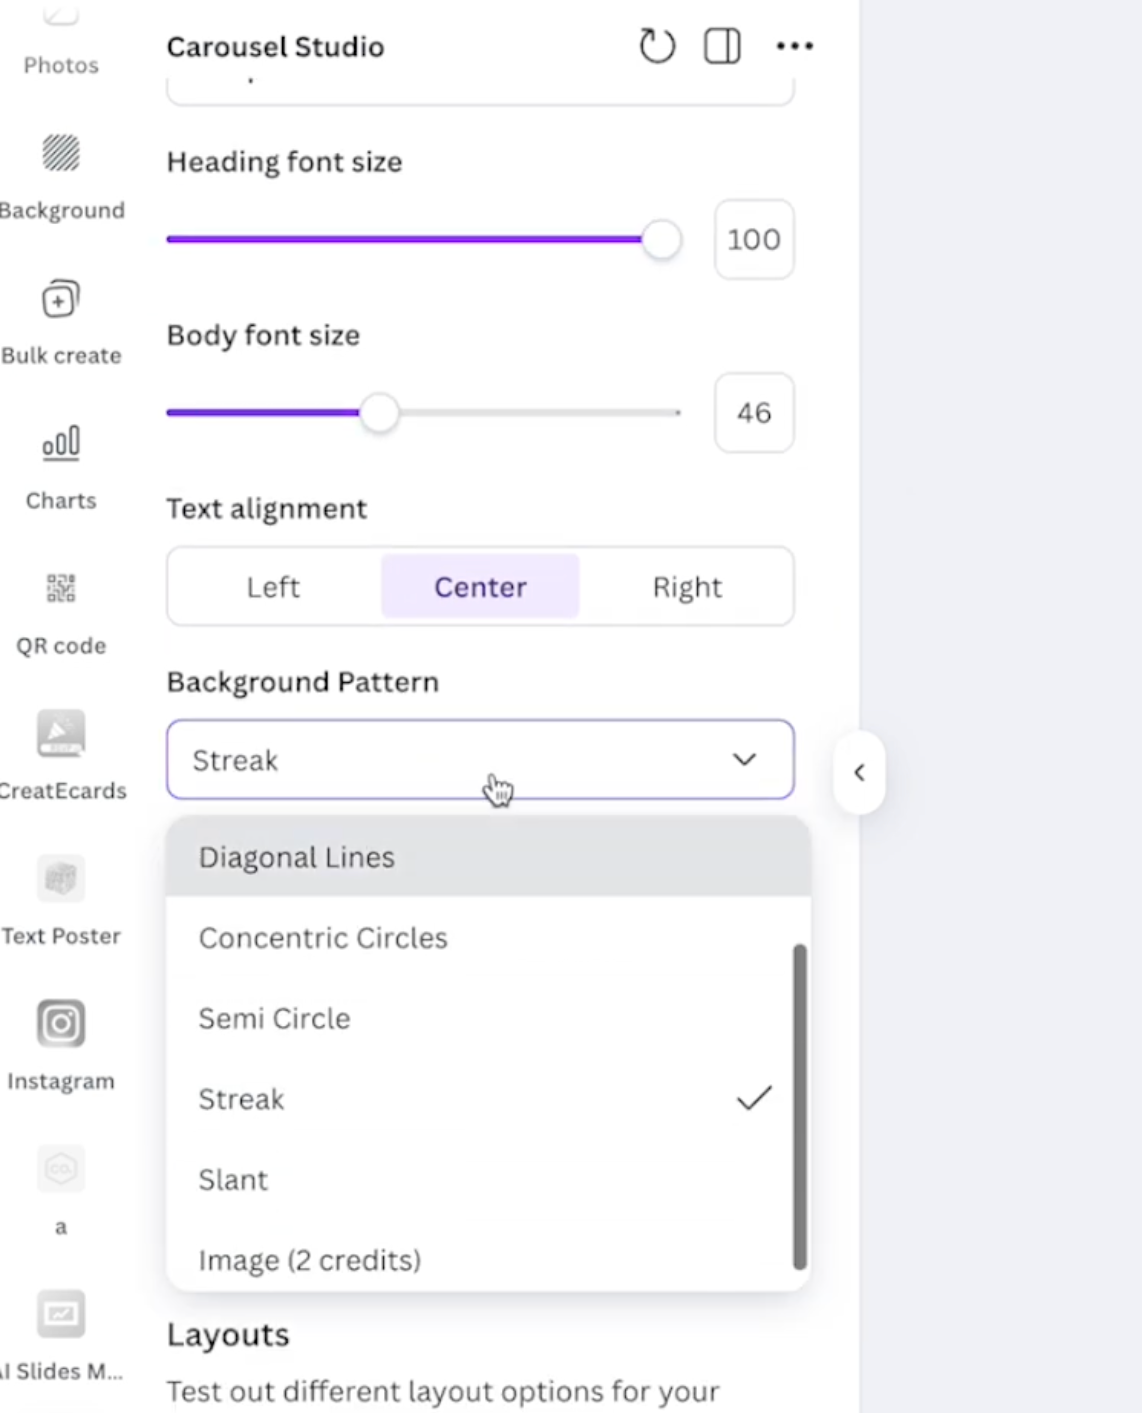Choose the Image (2 credits) pattern option

click(309, 1260)
